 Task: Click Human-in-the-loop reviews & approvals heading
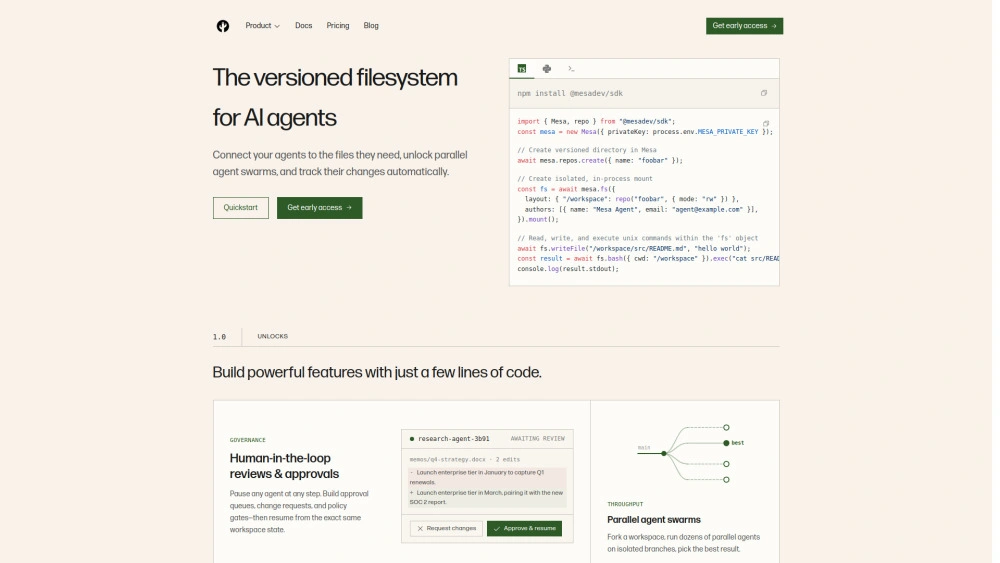pyautogui.click(x=284, y=466)
